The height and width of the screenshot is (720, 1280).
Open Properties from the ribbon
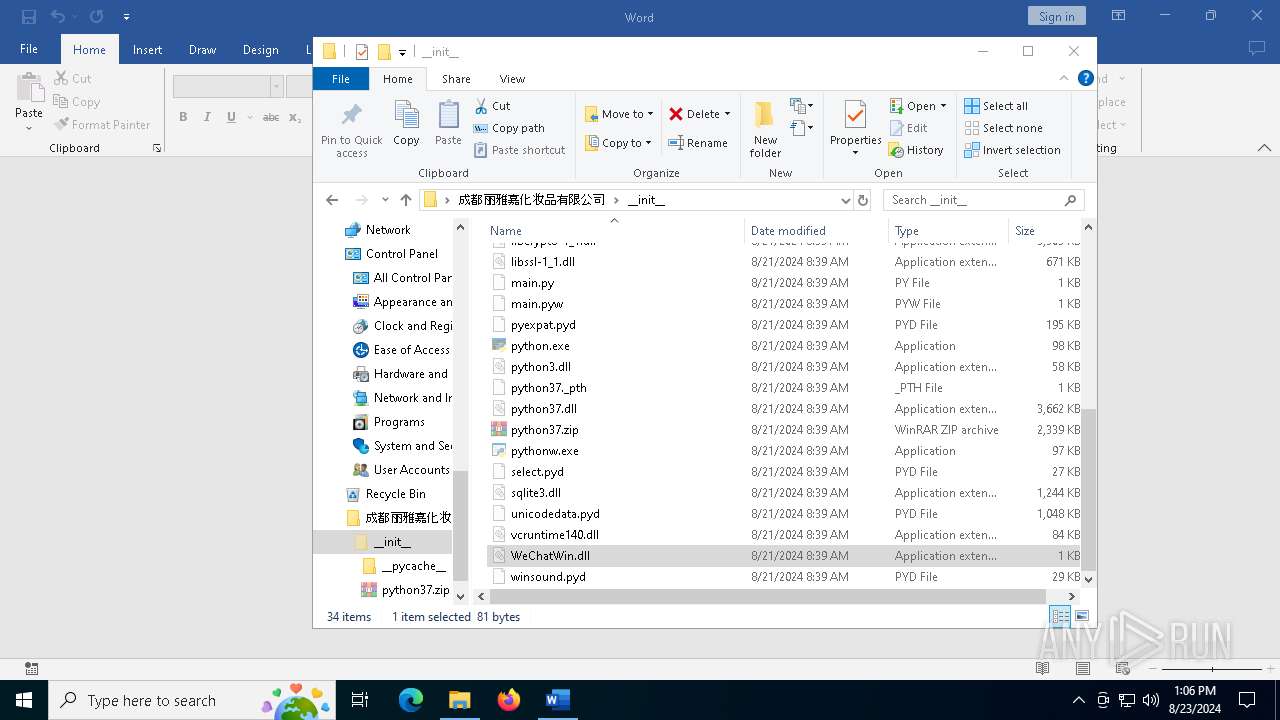[855, 128]
